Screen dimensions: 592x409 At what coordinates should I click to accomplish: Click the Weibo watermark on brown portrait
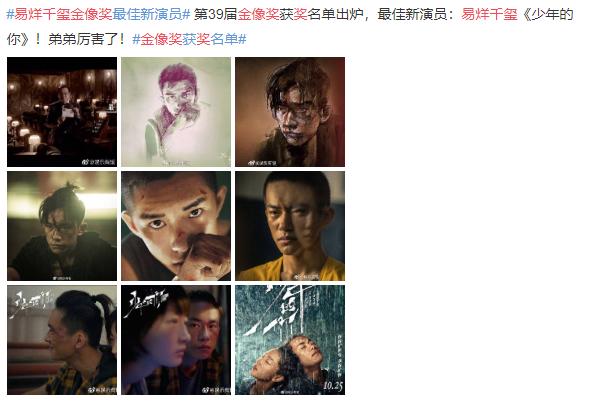(262, 162)
